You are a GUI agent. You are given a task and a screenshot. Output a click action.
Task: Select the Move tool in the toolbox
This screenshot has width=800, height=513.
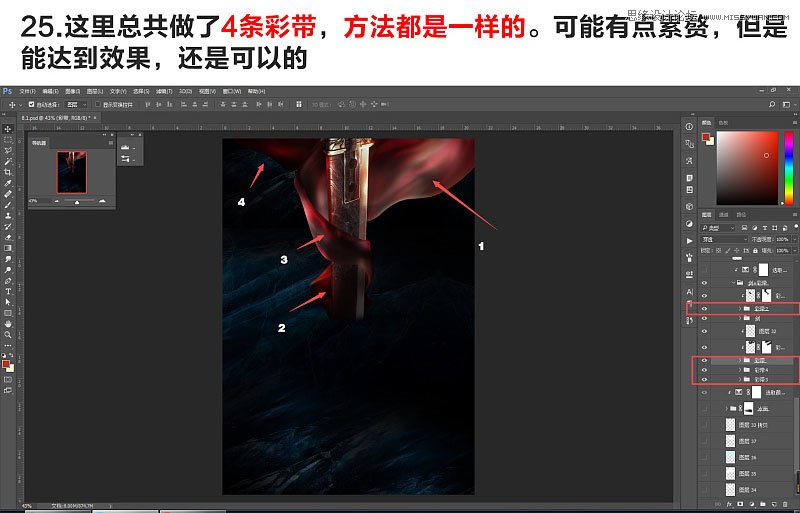click(x=8, y=129)
